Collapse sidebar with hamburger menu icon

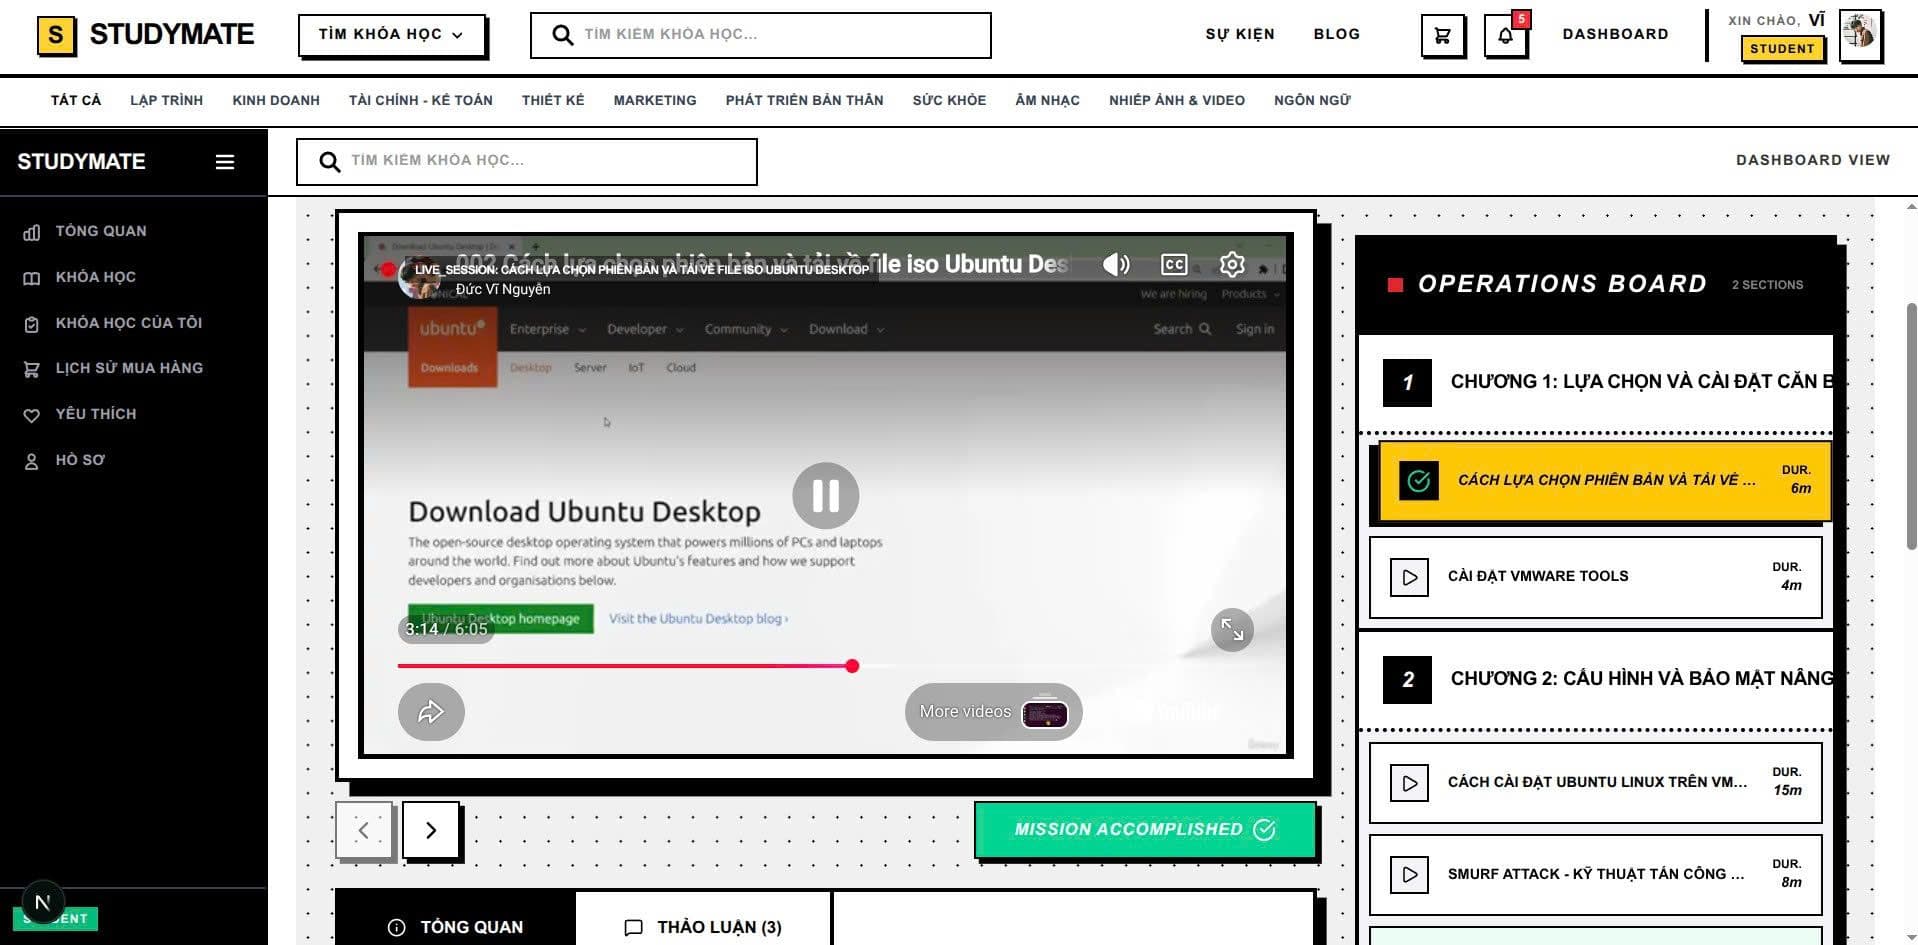click(x=225, y=162)
